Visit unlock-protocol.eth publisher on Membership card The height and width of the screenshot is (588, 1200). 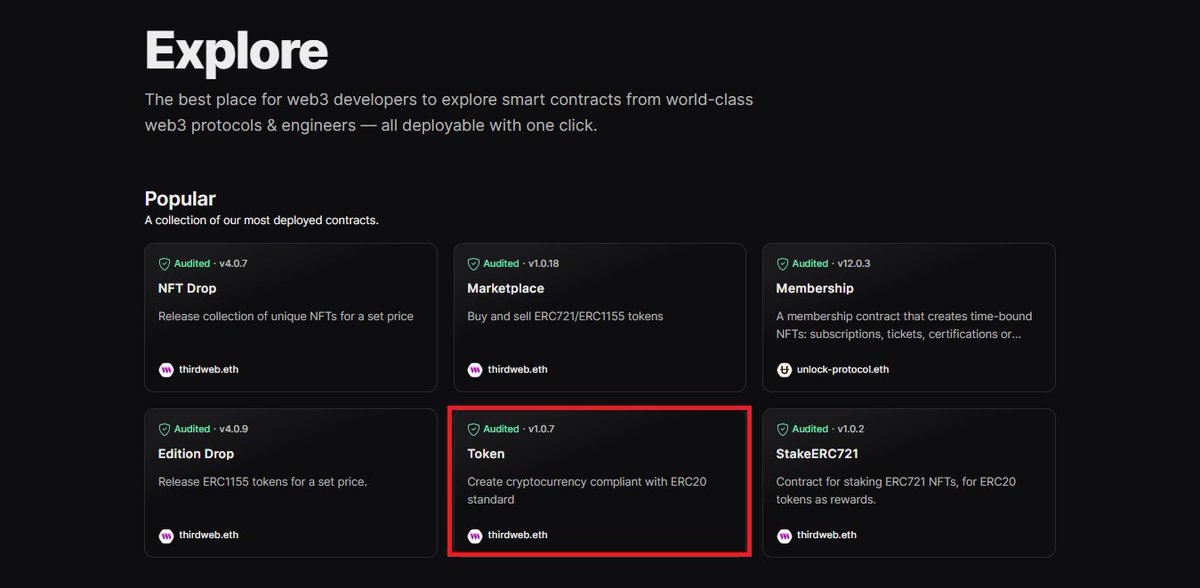tap(843, 370)
